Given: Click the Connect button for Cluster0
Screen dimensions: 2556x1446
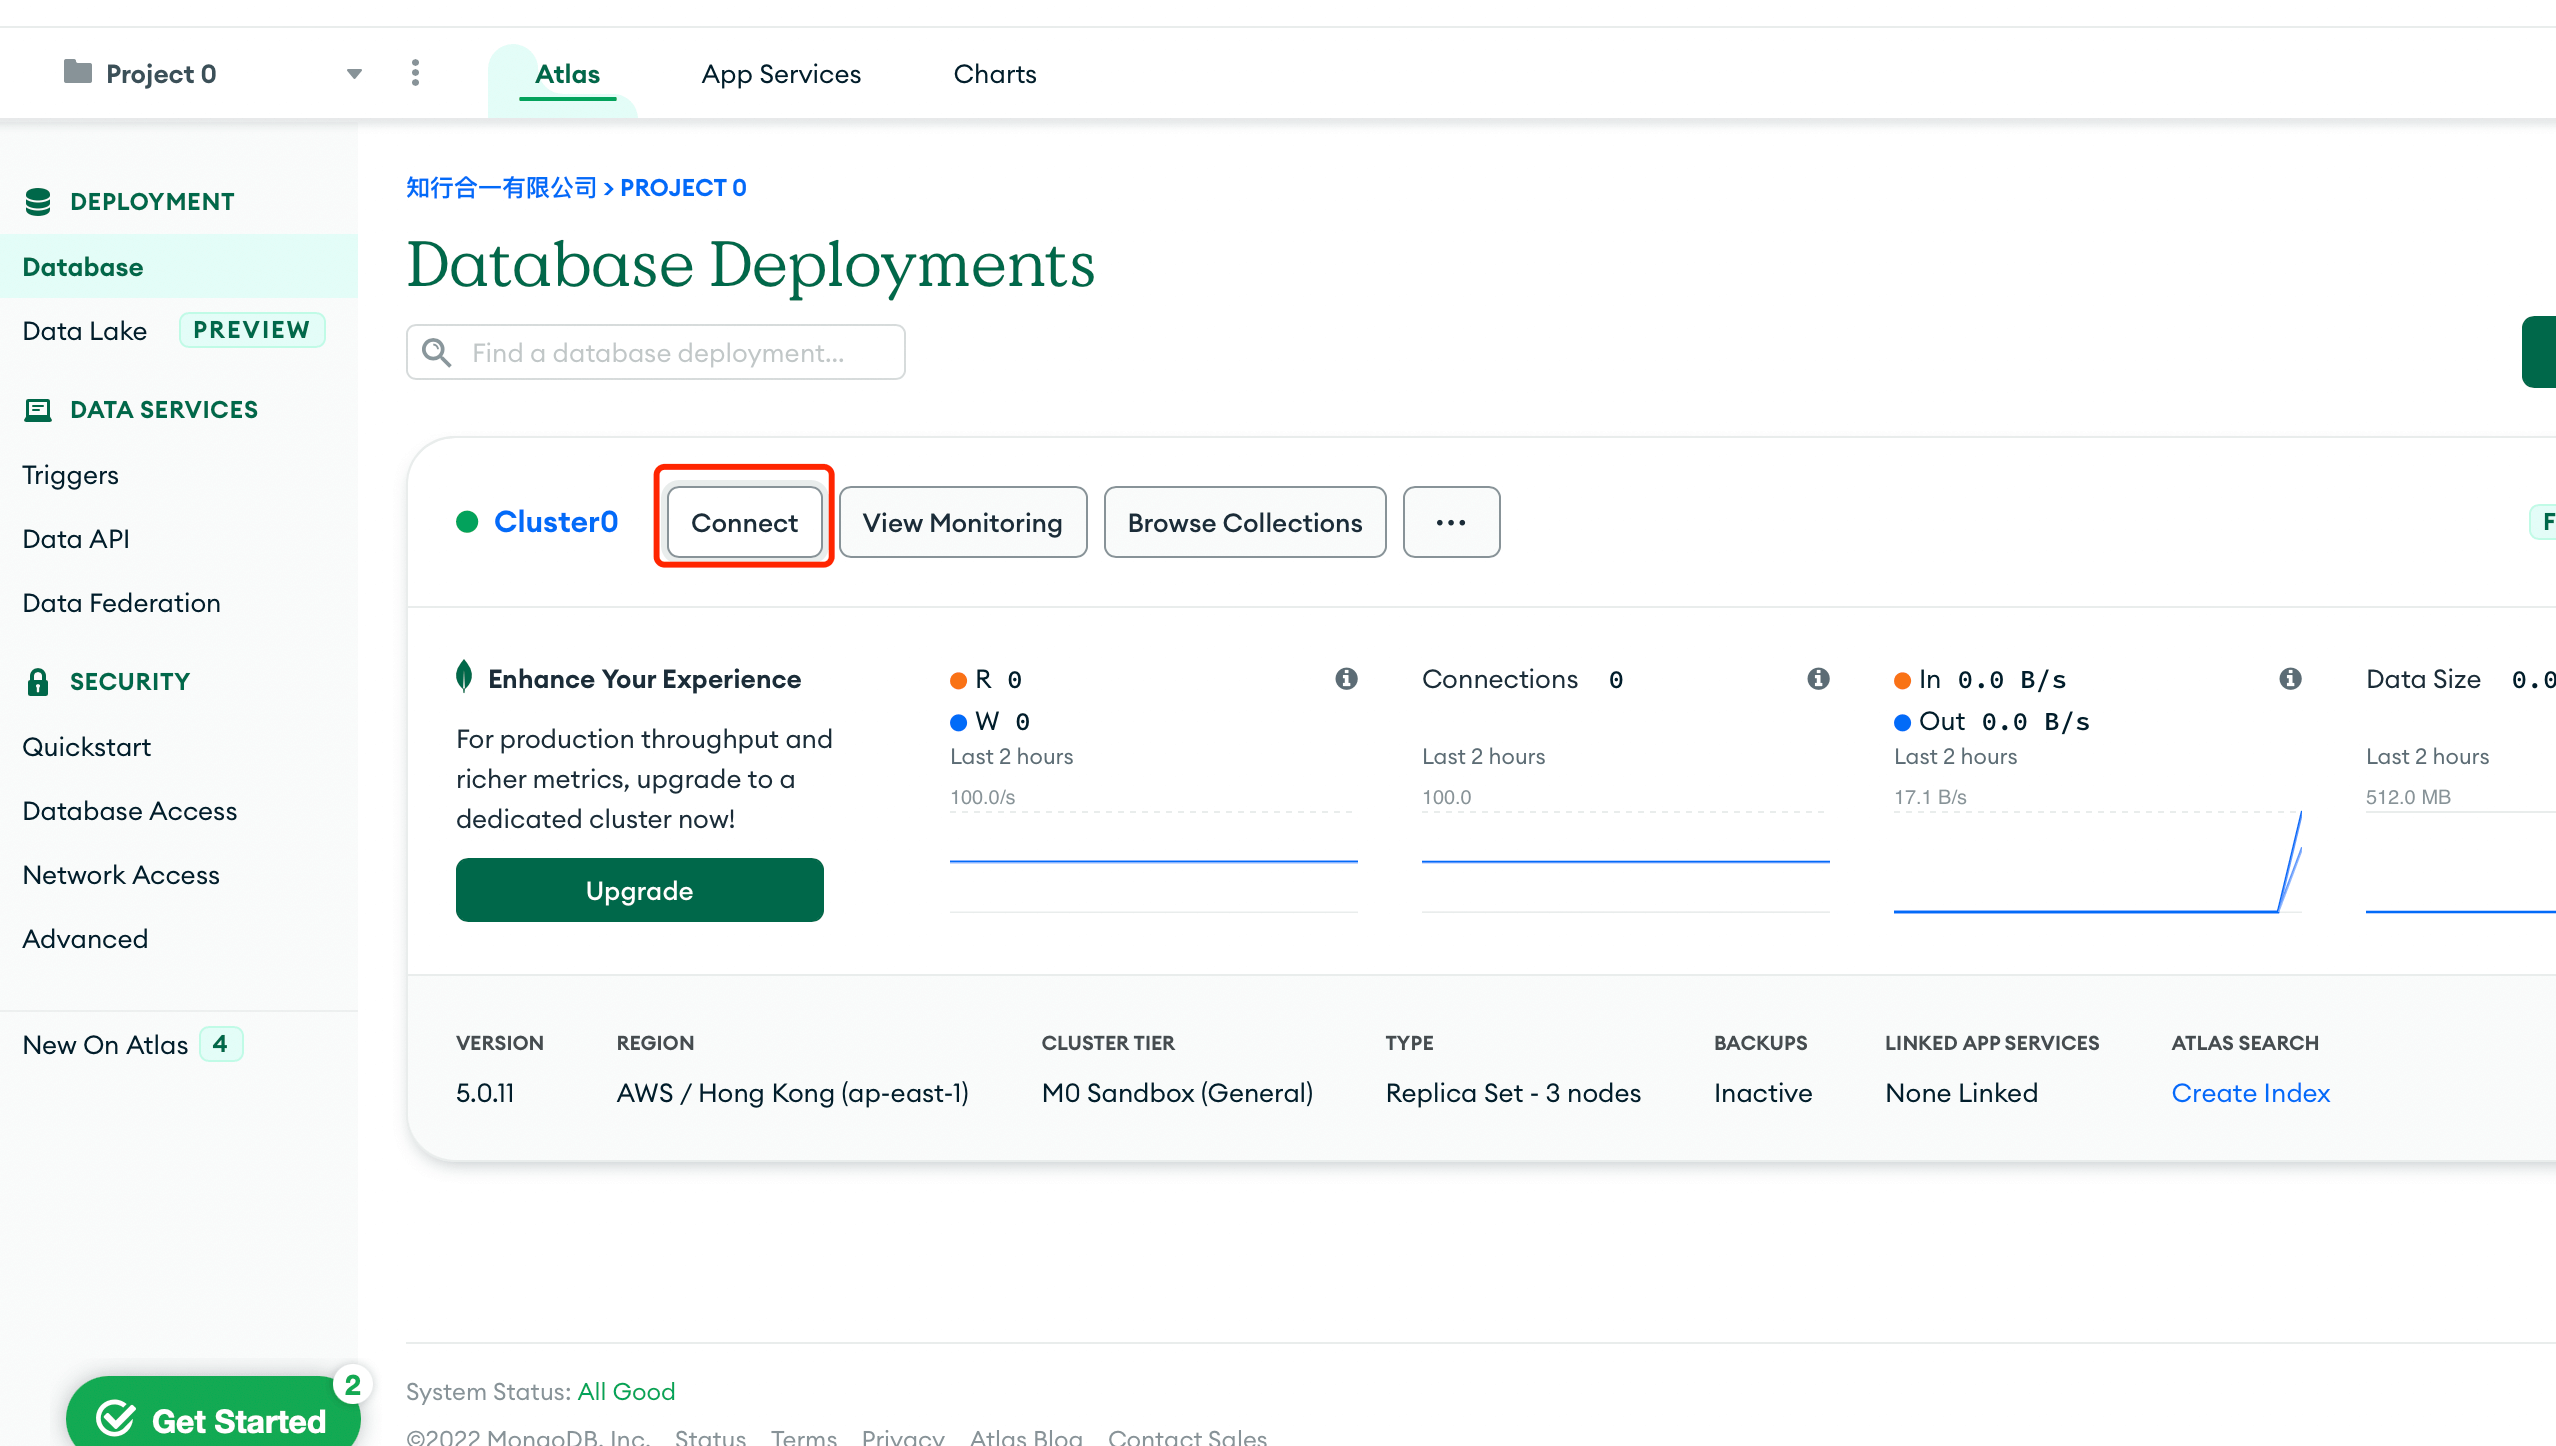Looking at the screenshot, I should (x=744, y=522).
